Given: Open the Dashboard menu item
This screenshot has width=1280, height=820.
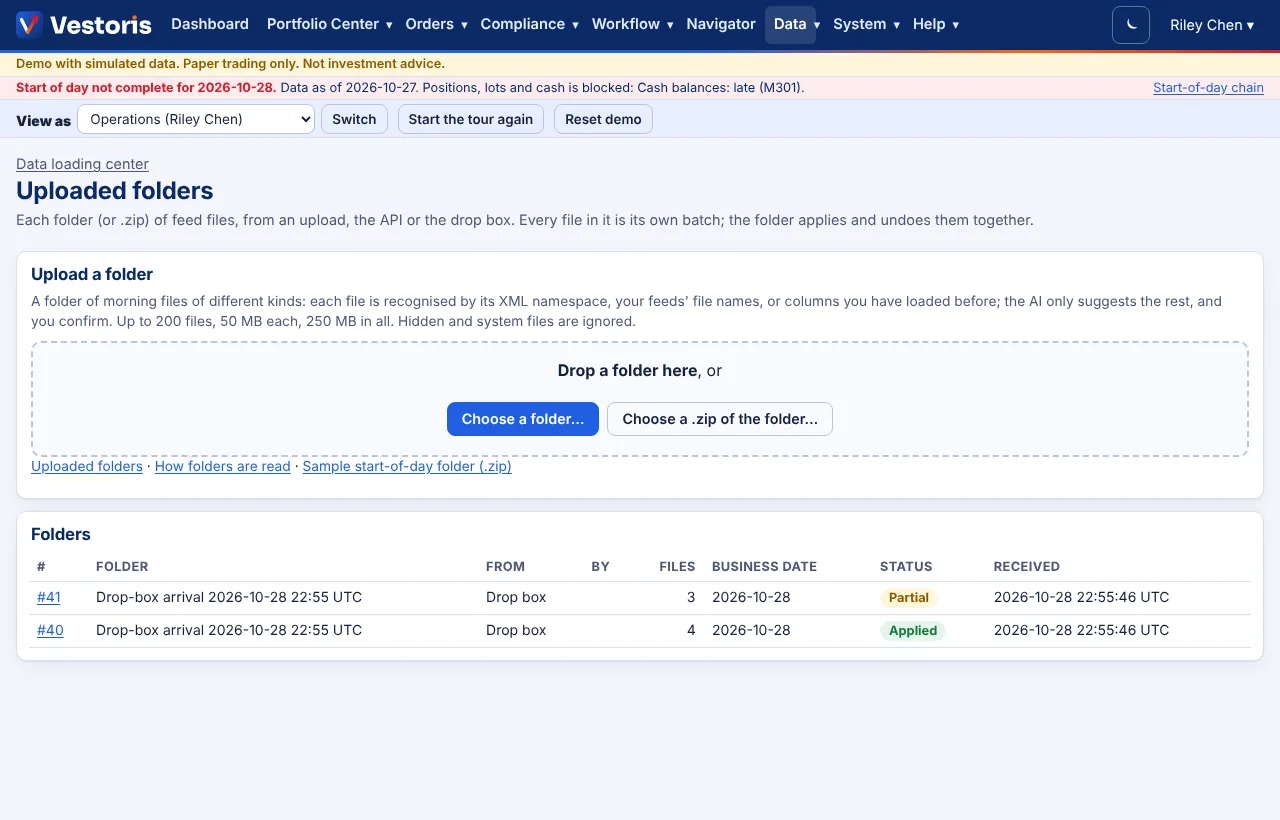Looking at the screenshot, I should [210, 24].
